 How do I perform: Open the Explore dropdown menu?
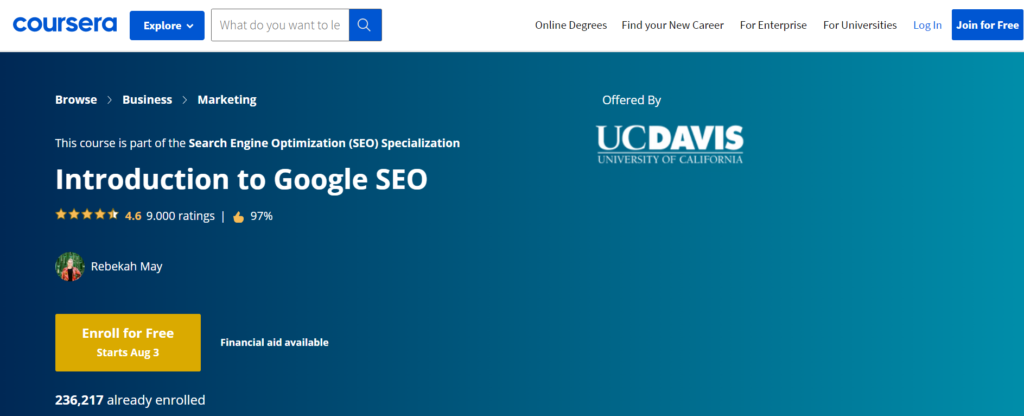[x=167, y=25]
